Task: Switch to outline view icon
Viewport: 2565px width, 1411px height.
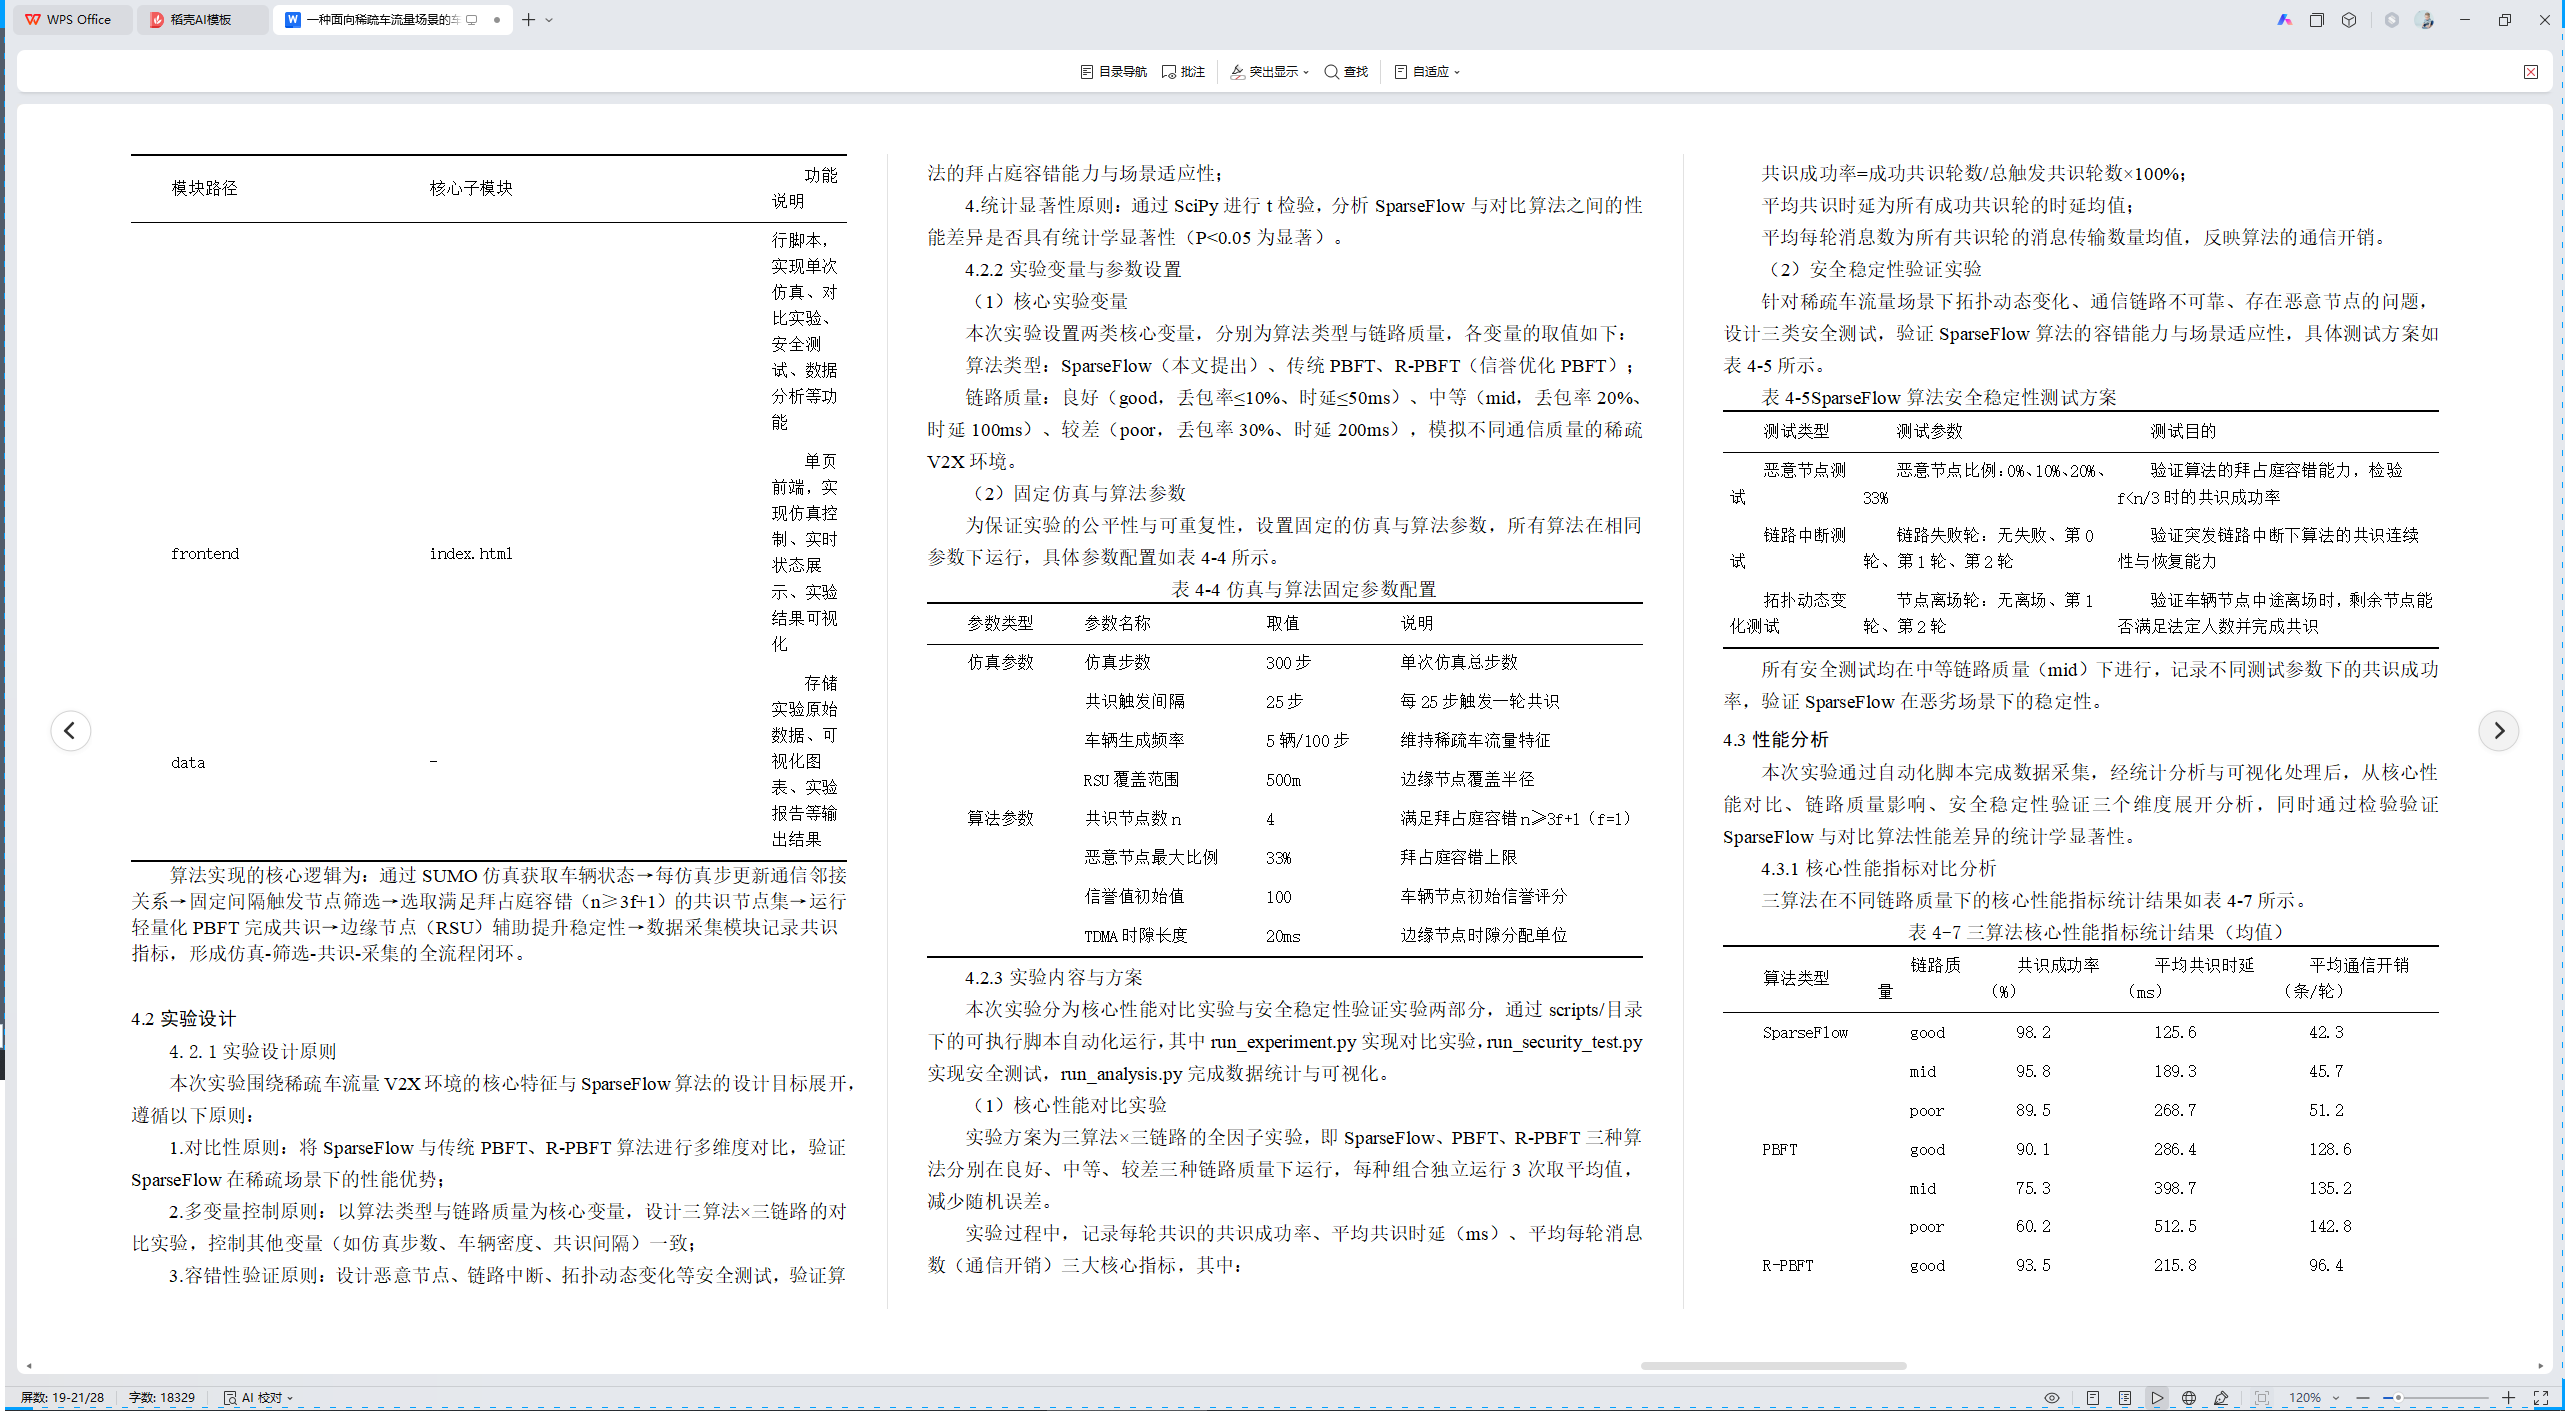Action: tap(2125, 1398)
